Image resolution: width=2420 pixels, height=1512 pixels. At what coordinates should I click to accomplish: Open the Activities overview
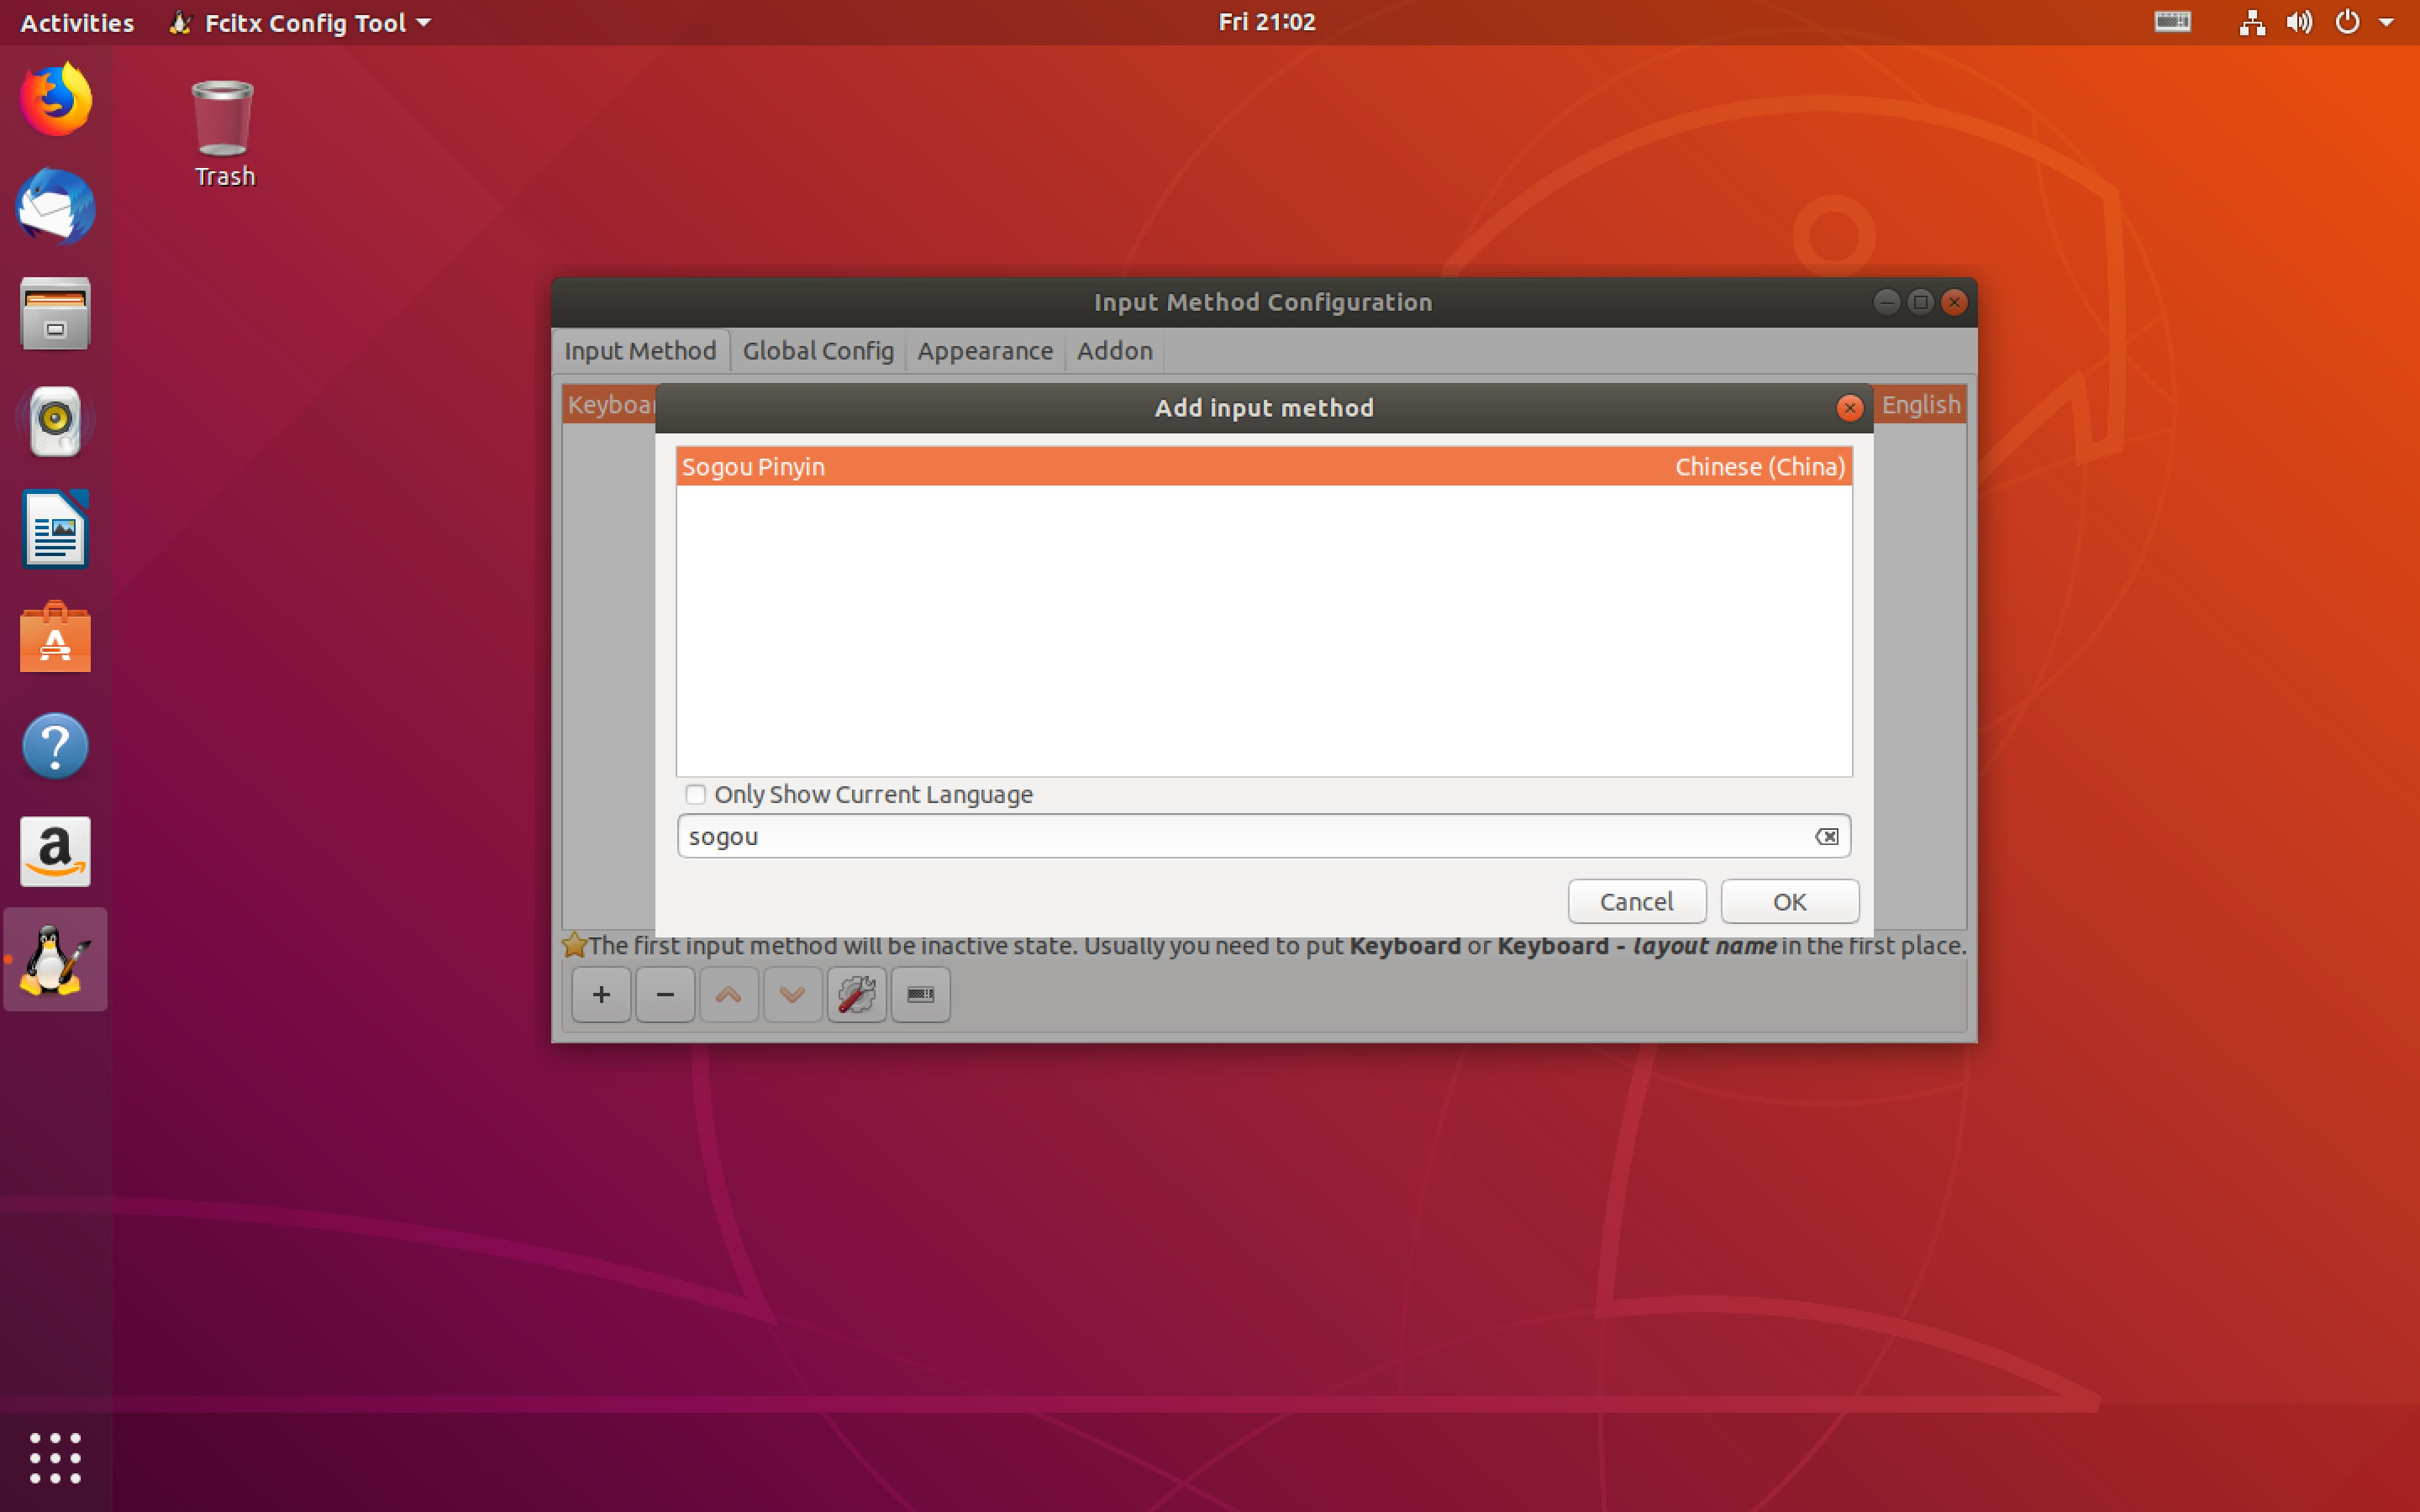(x=77, y=22)
